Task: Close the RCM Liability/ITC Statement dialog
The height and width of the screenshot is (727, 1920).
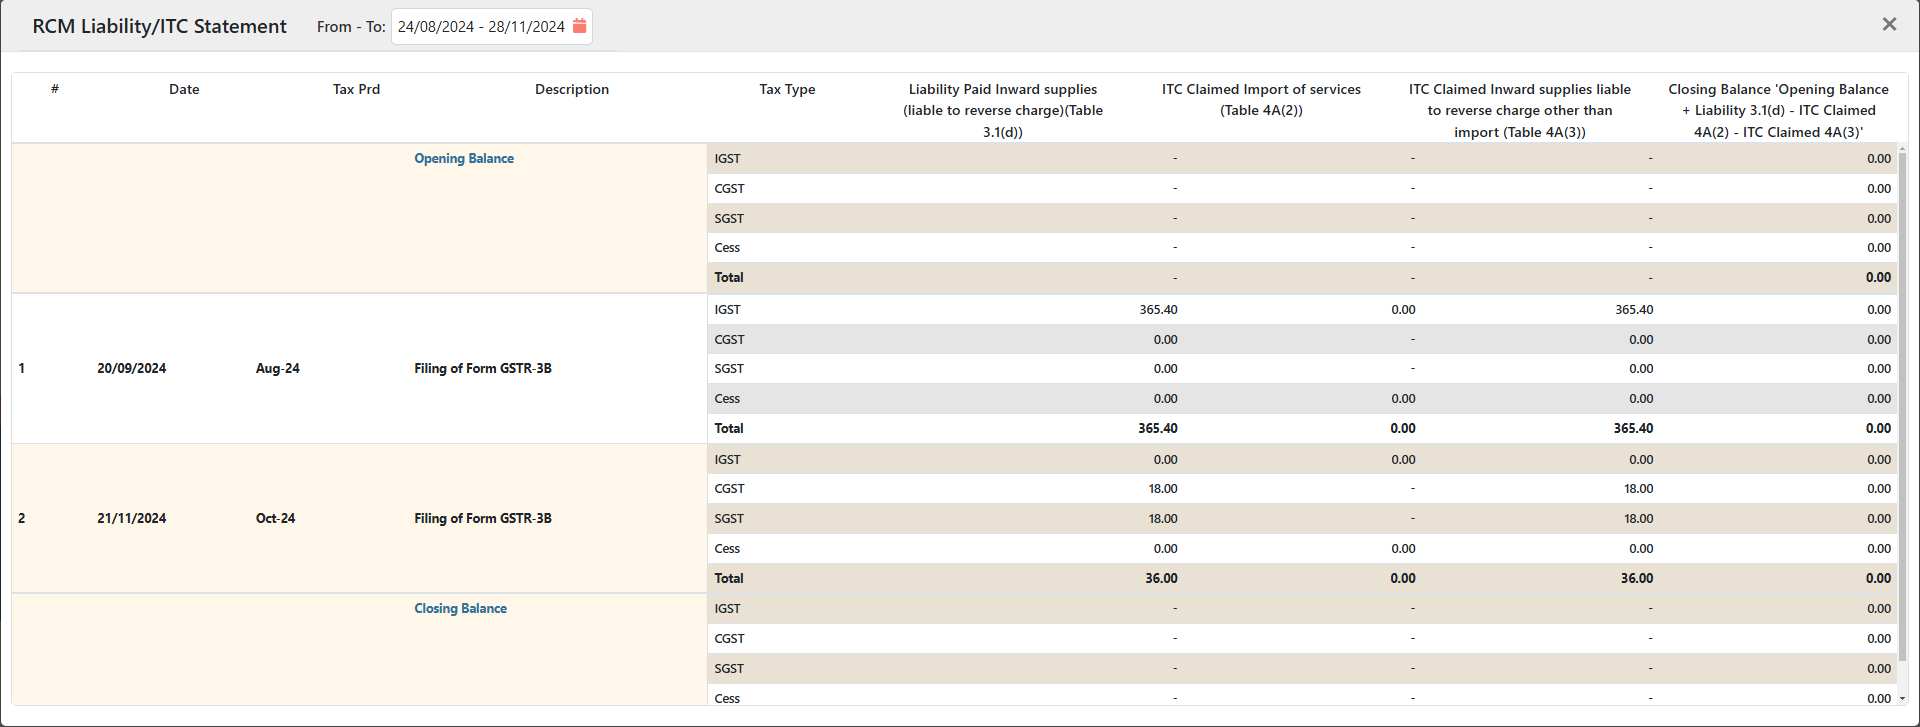Action: click(x=1889, y=24)
